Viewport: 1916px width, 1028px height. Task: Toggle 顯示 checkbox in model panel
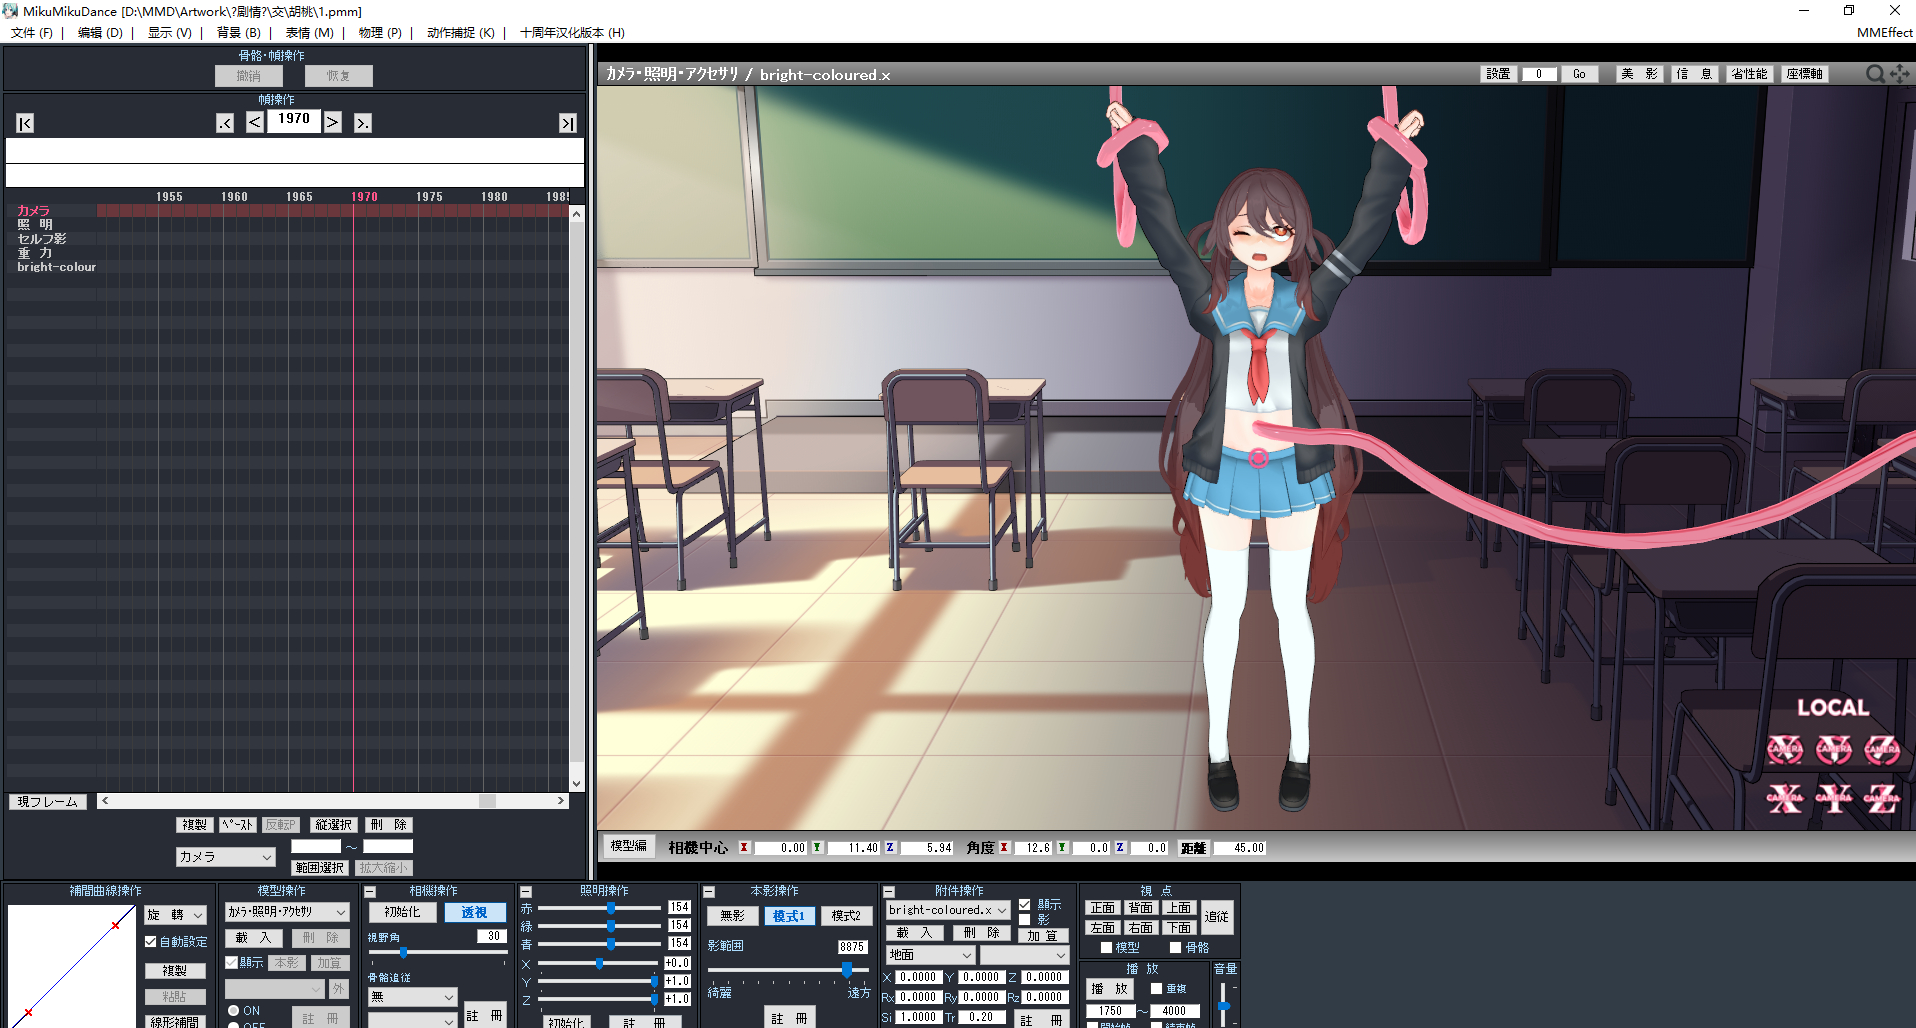[231, 963]
